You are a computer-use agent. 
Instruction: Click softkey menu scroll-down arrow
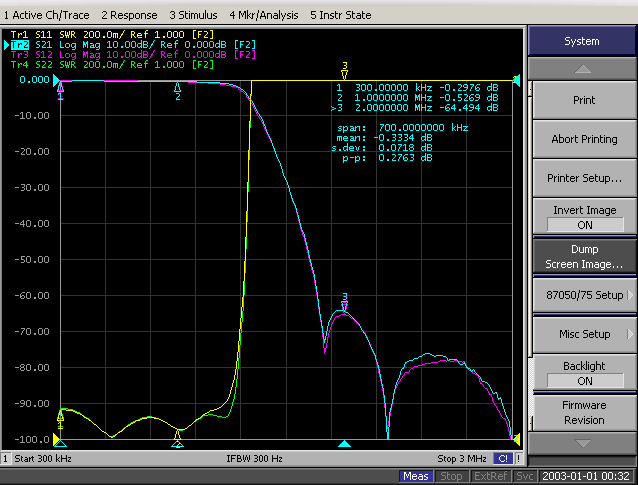pos(582,443)
